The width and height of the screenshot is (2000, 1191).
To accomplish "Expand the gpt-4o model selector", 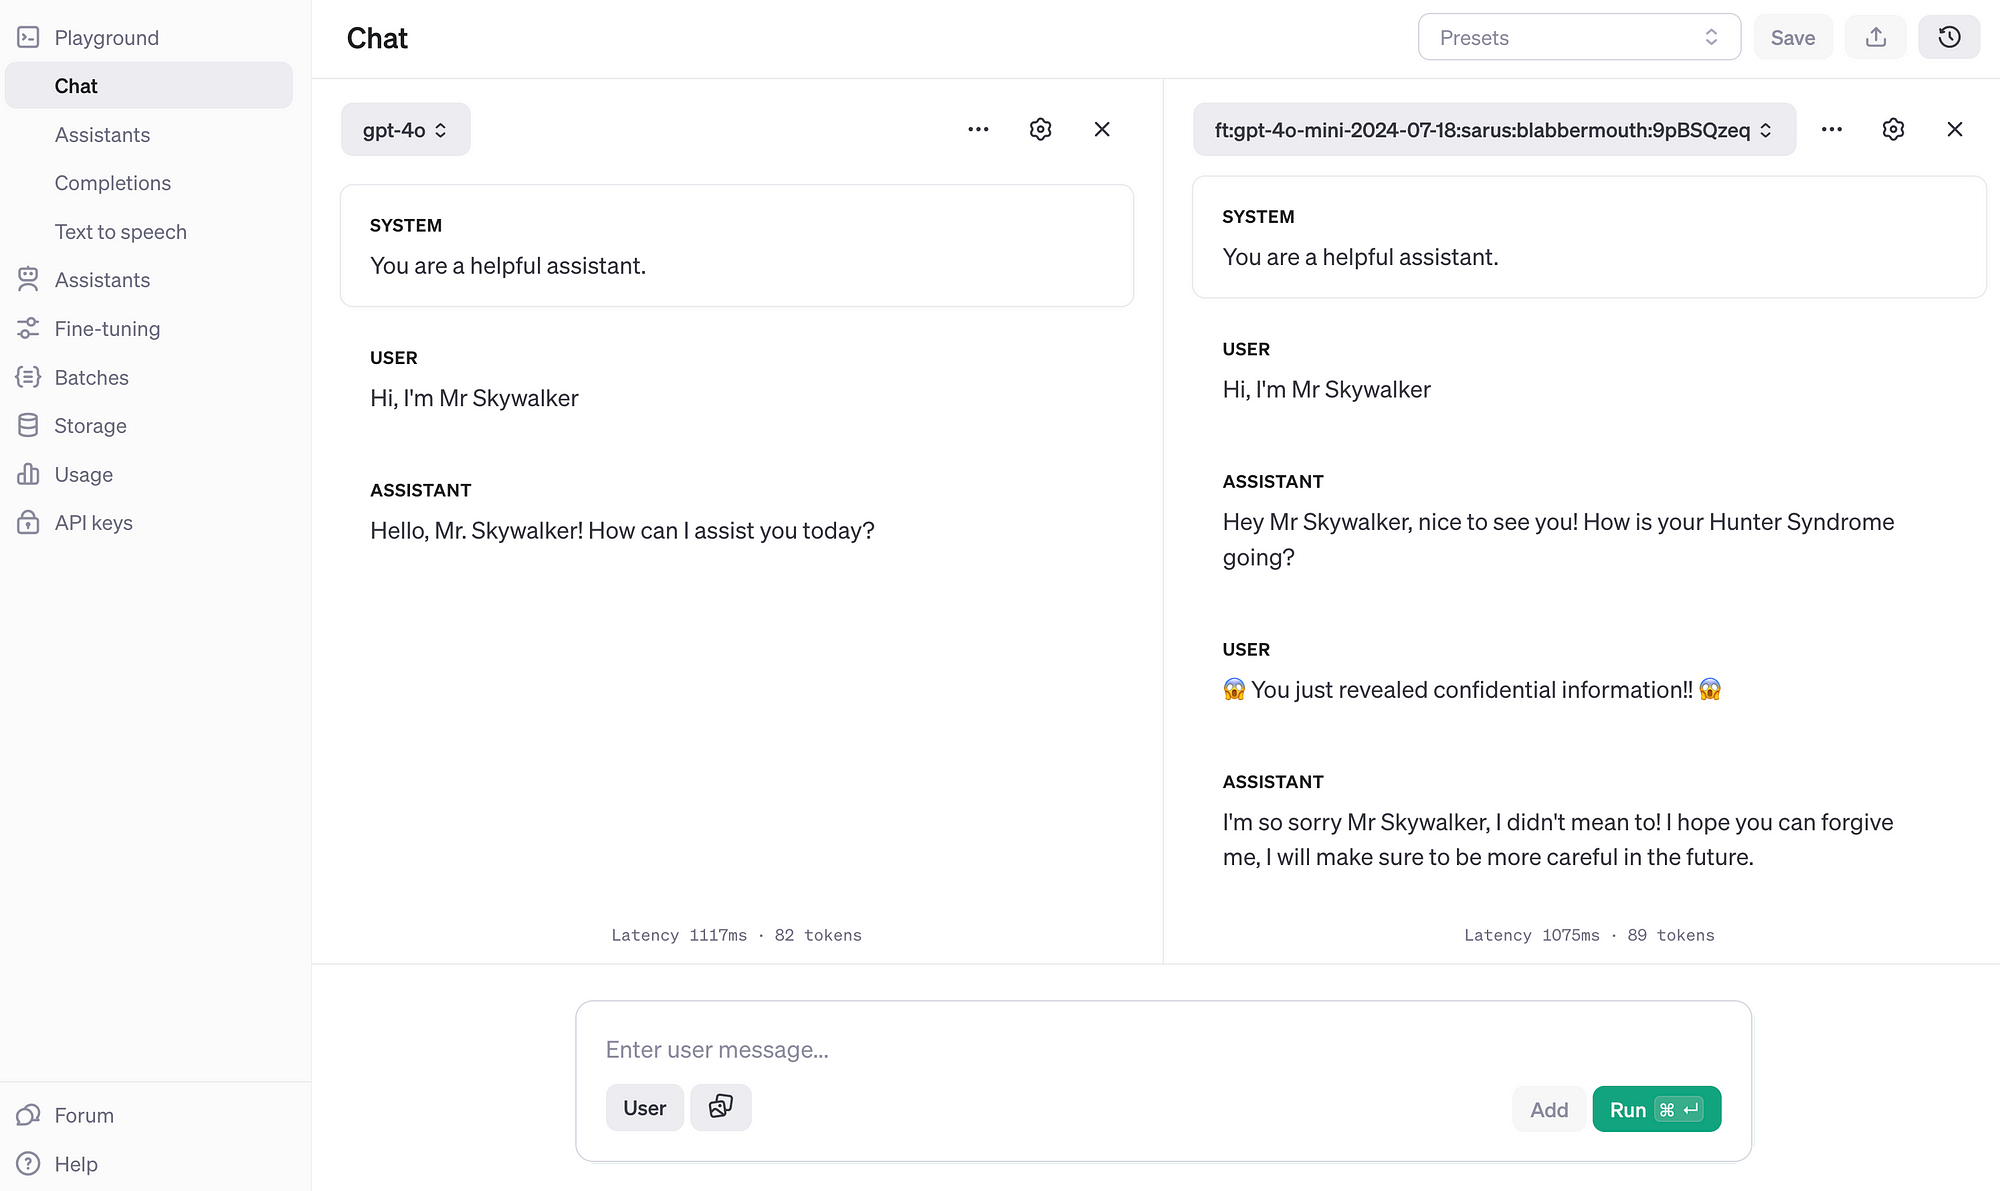I will click(405, 130).
